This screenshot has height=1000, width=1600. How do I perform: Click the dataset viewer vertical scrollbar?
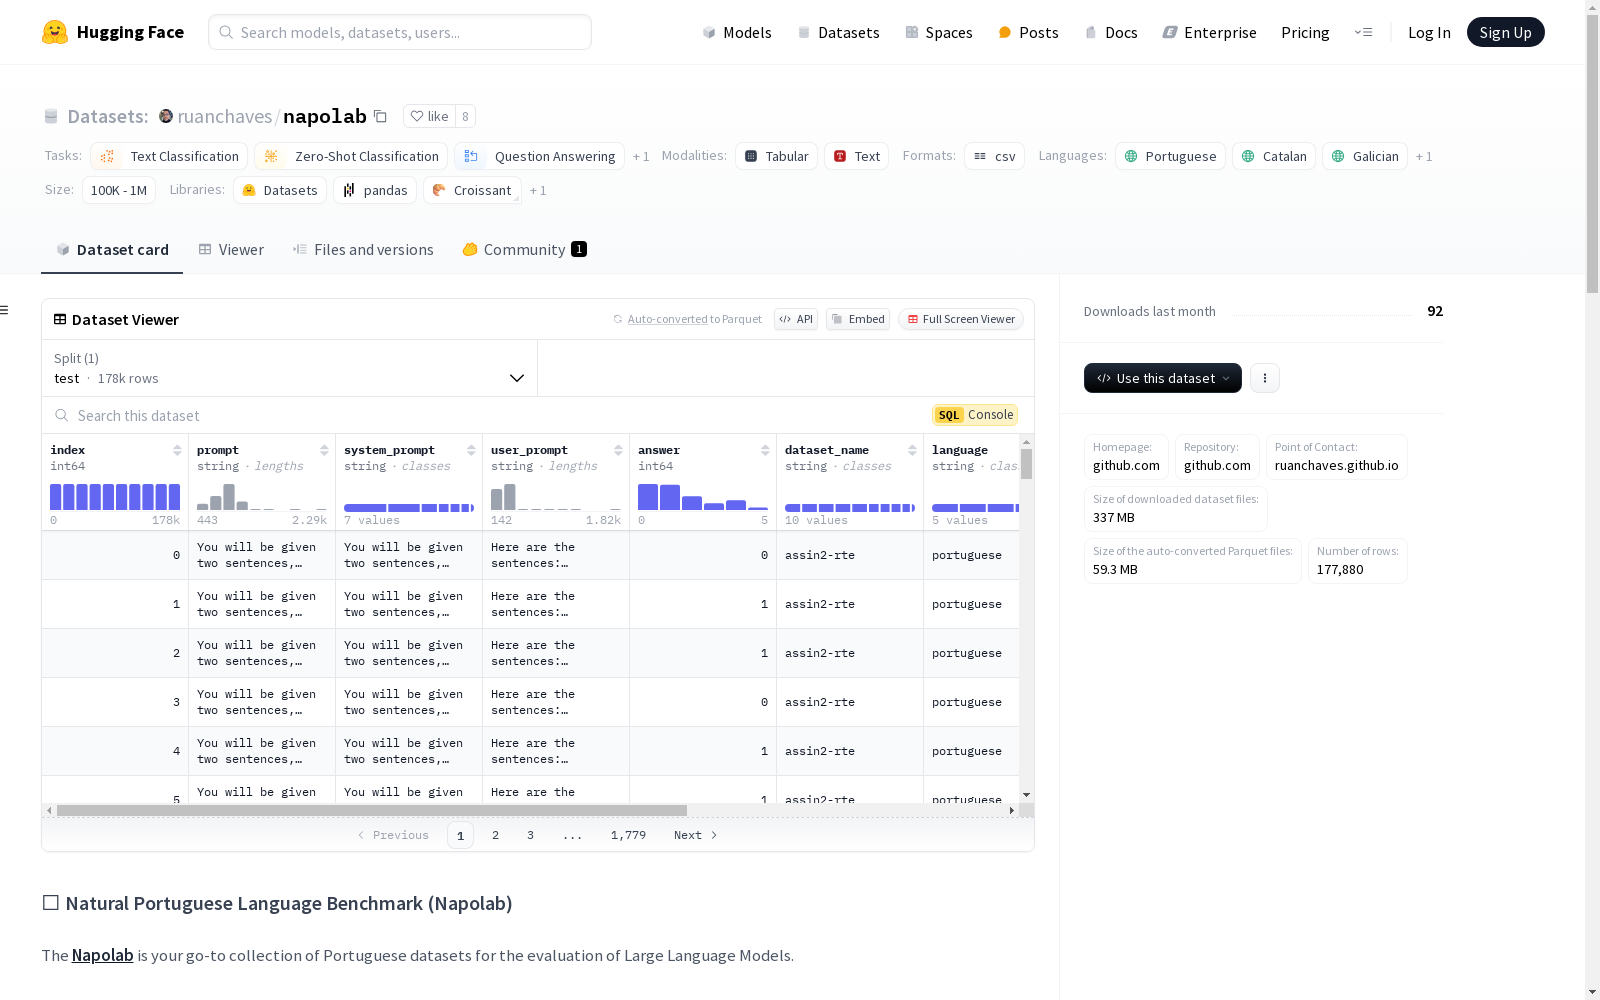1026,464
